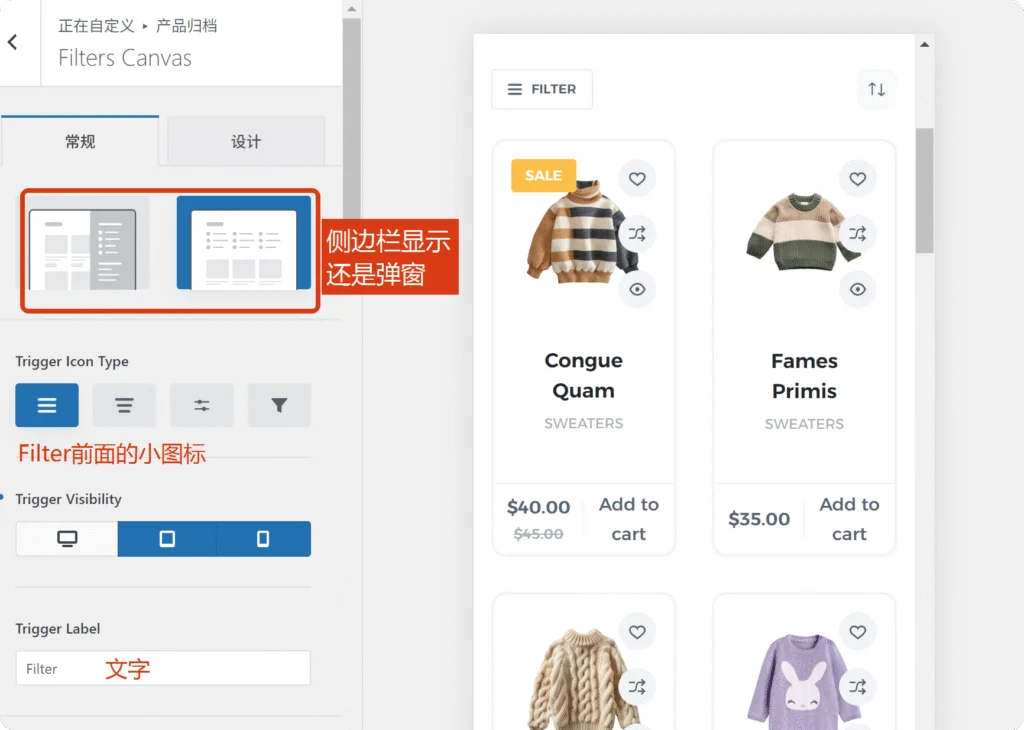Wishlist the purple bunny sweater
This screenshot has height=730, width=1024.
click(x=857, y=631)
